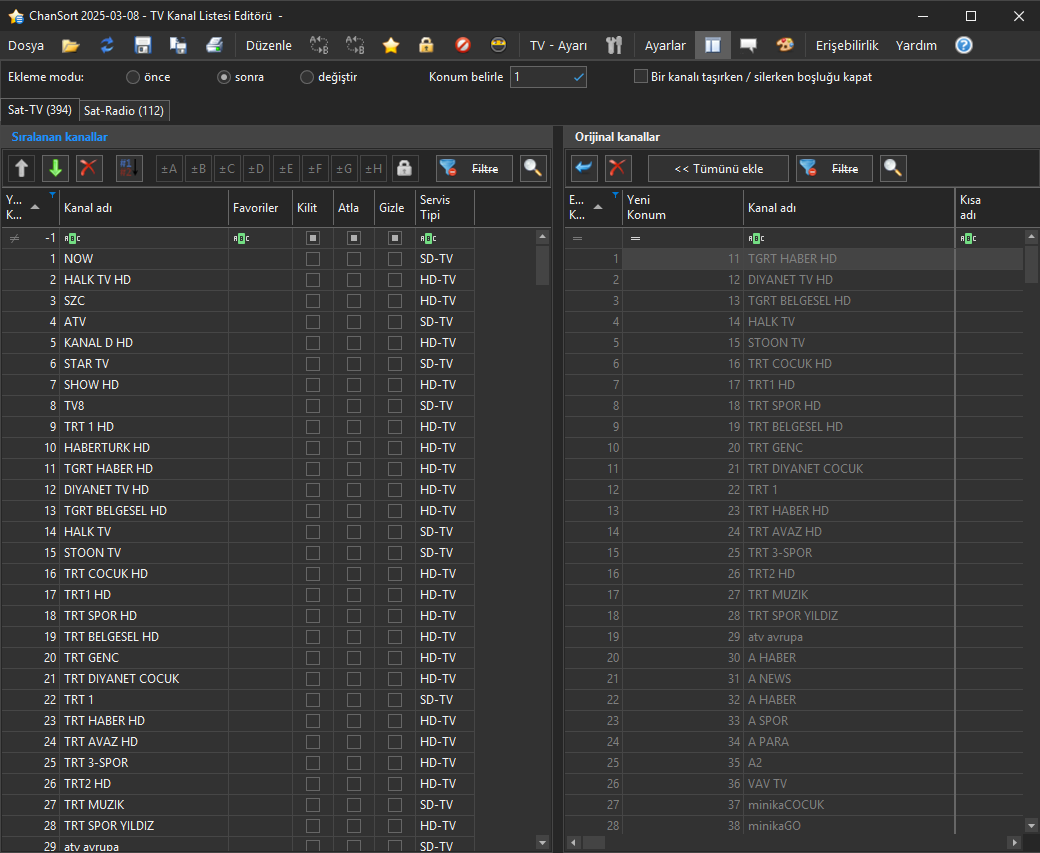
Task: Click the lock icon in sorted channels toolbar
Action: pos(405,168)
